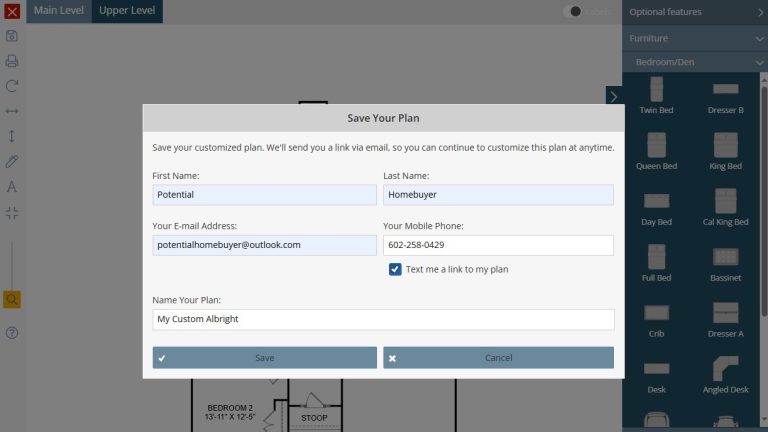Viewport: 768px width, 432px height.
Task: Click the Name Your Plan field
Action: pyautogui.click(x=383, y=319)
